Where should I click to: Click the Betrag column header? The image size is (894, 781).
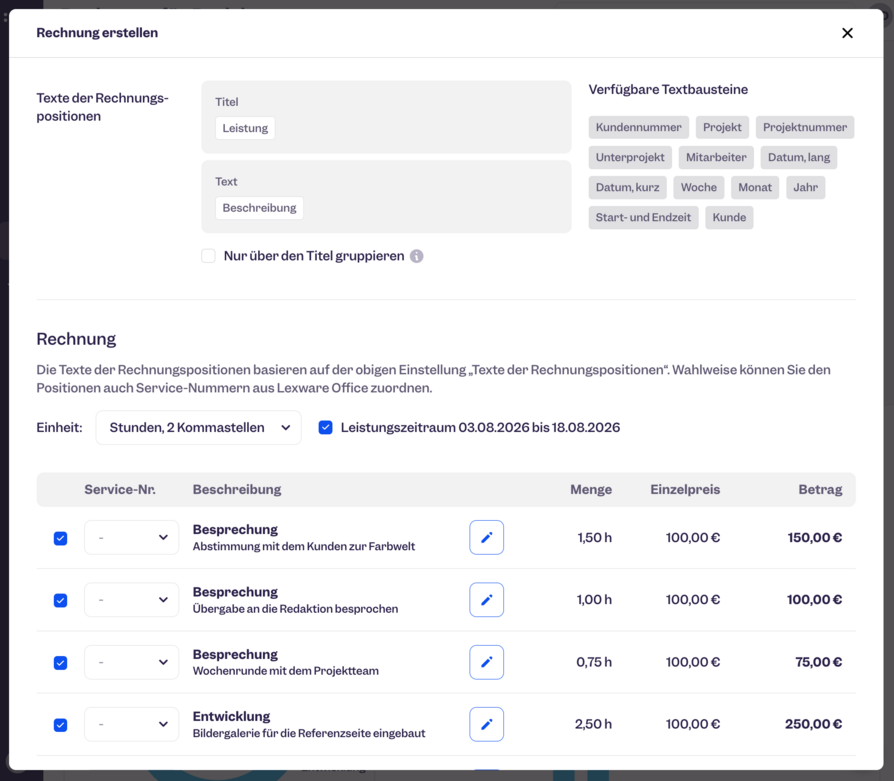(820, 490)
